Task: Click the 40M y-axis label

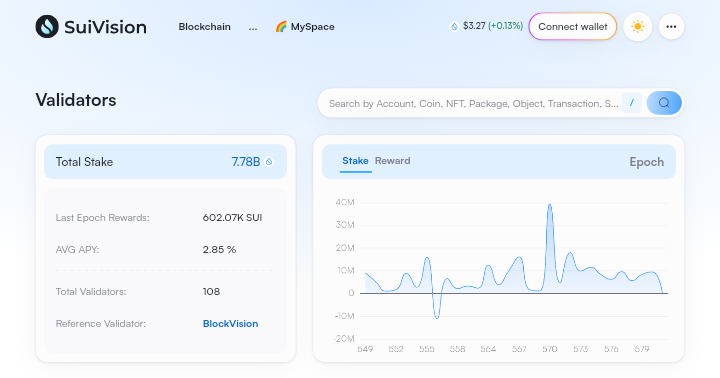Action: coord(345,202)
